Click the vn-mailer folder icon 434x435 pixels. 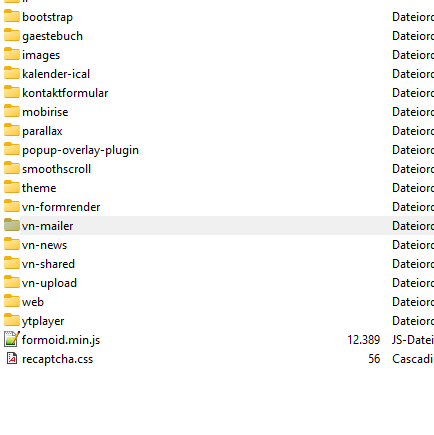12,225
